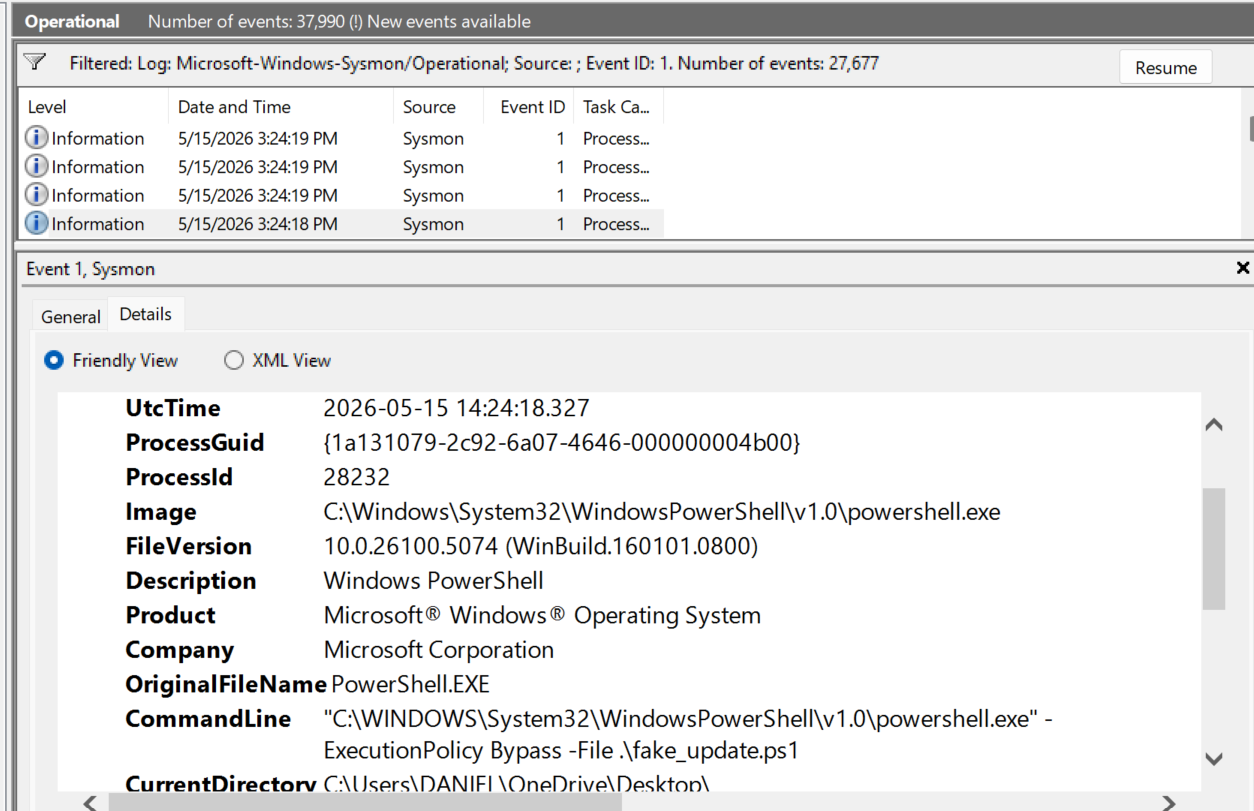Click horizontal scrollbar left arrow

point(89,802)
